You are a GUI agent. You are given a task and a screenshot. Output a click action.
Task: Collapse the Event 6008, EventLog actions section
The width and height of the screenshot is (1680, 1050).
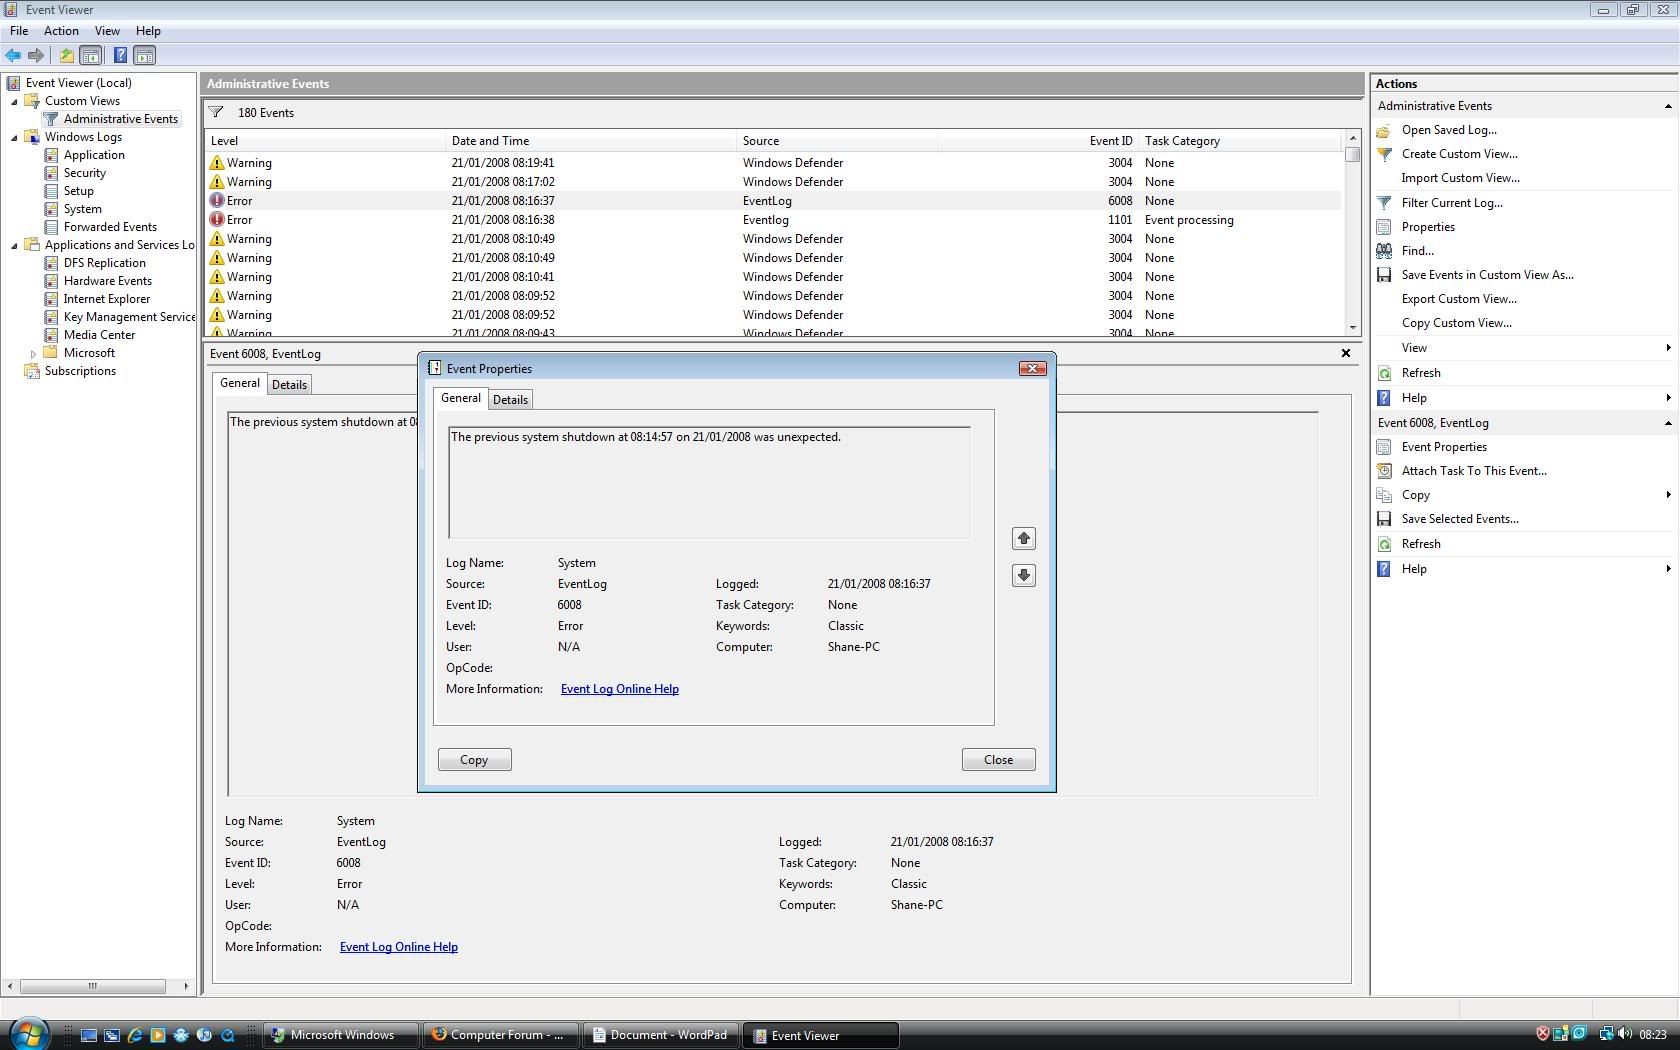tap(1667, 423)
